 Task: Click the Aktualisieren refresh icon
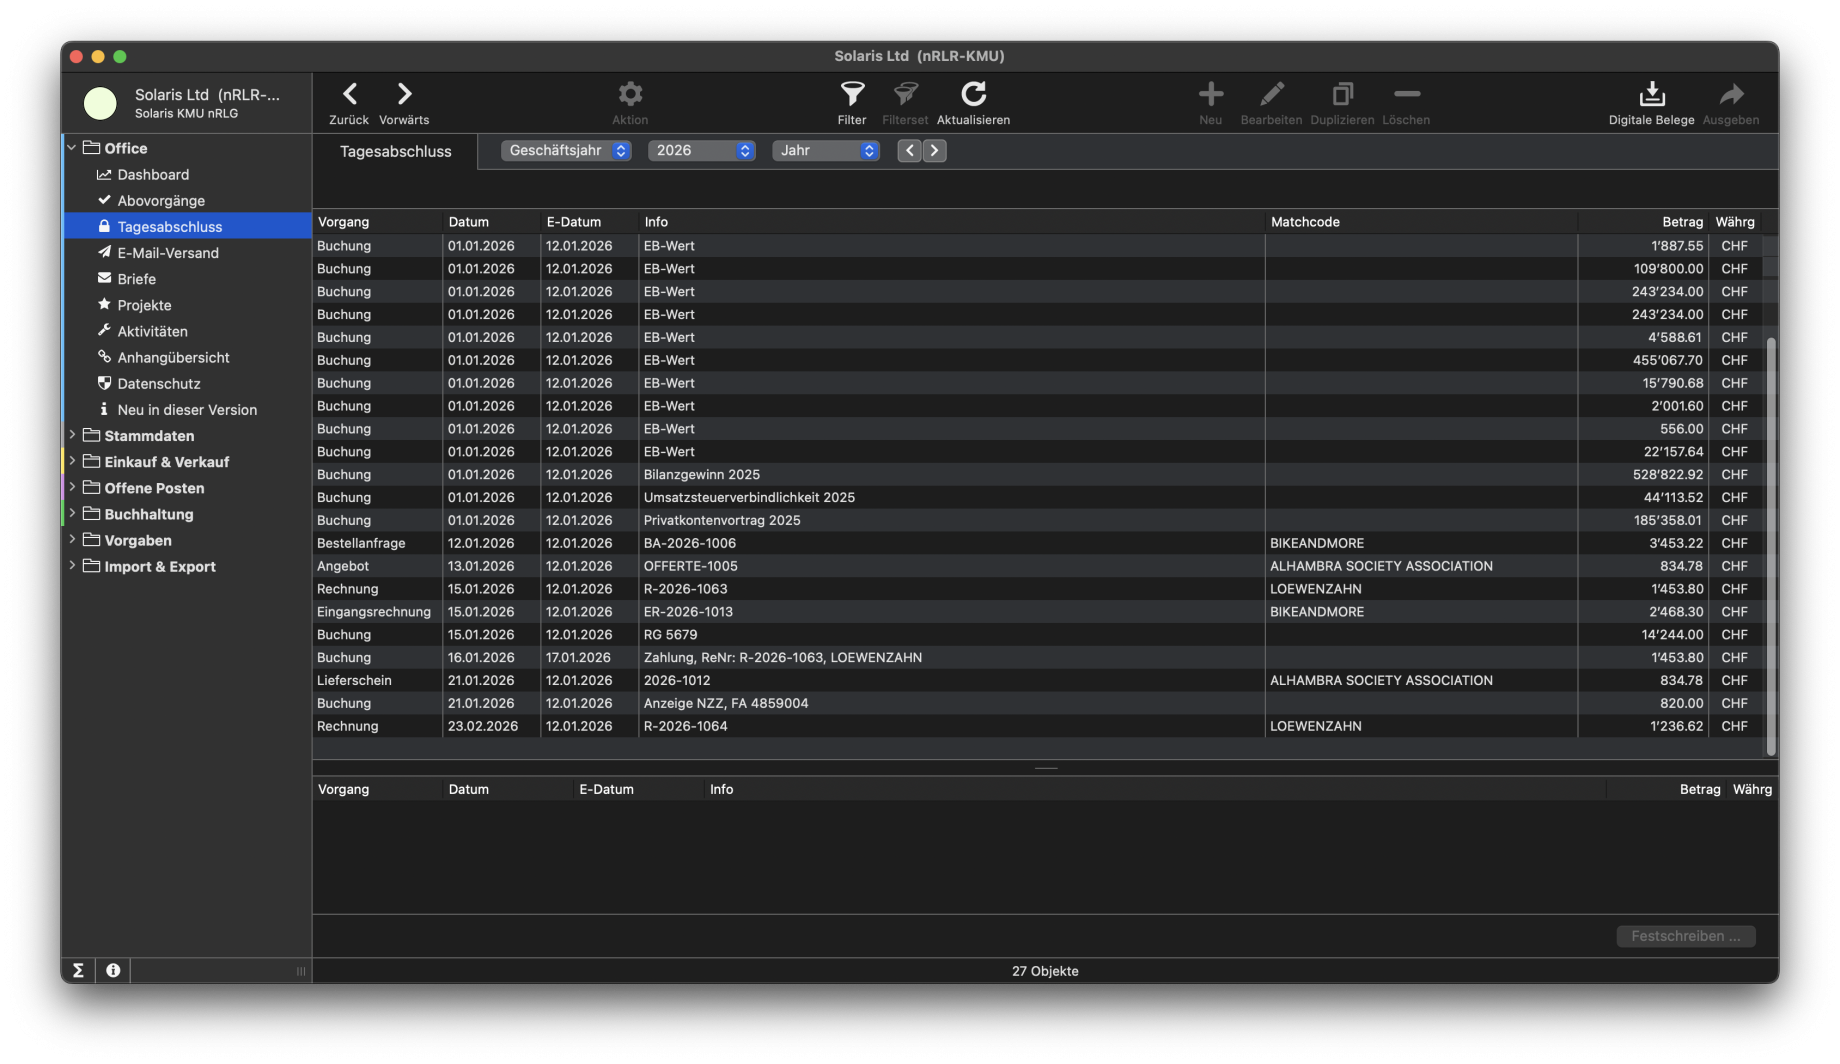click(973, 95)
